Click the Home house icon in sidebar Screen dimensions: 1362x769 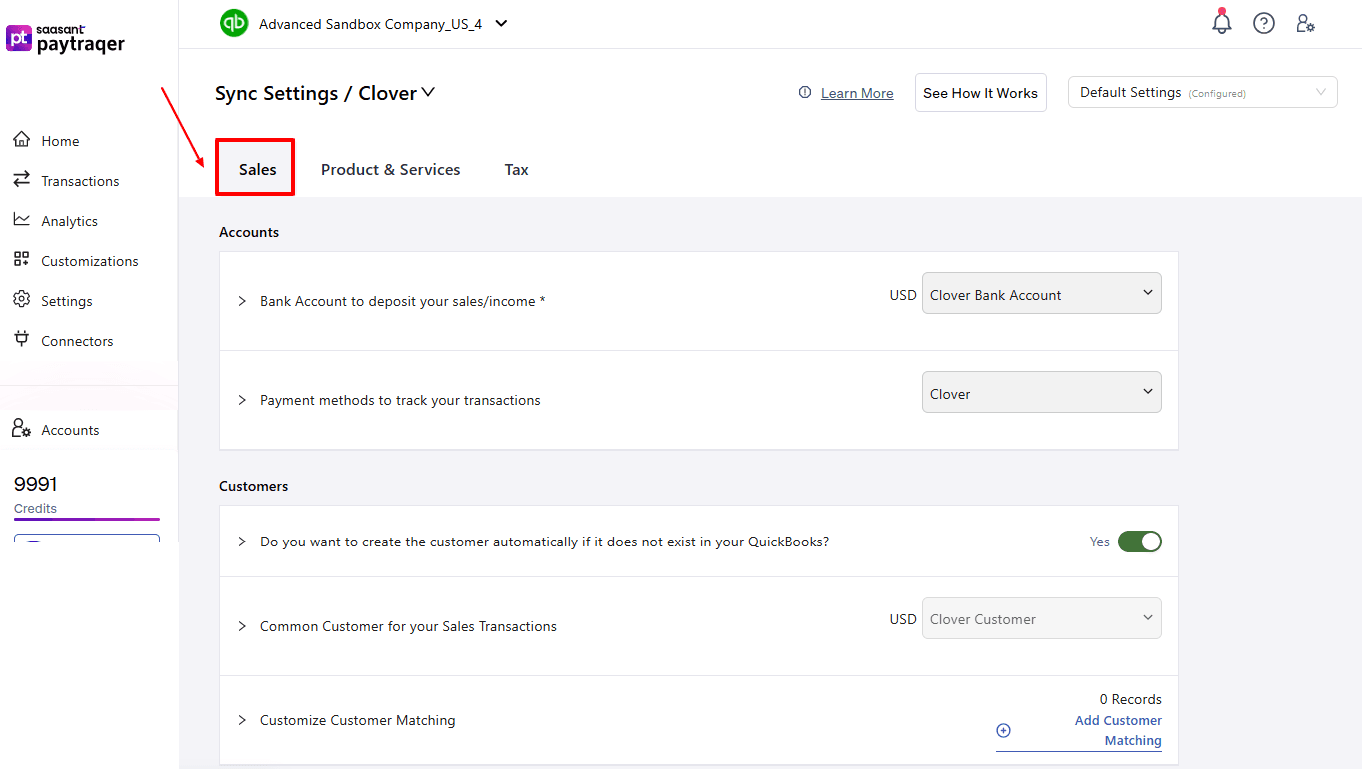click(22, 140)
